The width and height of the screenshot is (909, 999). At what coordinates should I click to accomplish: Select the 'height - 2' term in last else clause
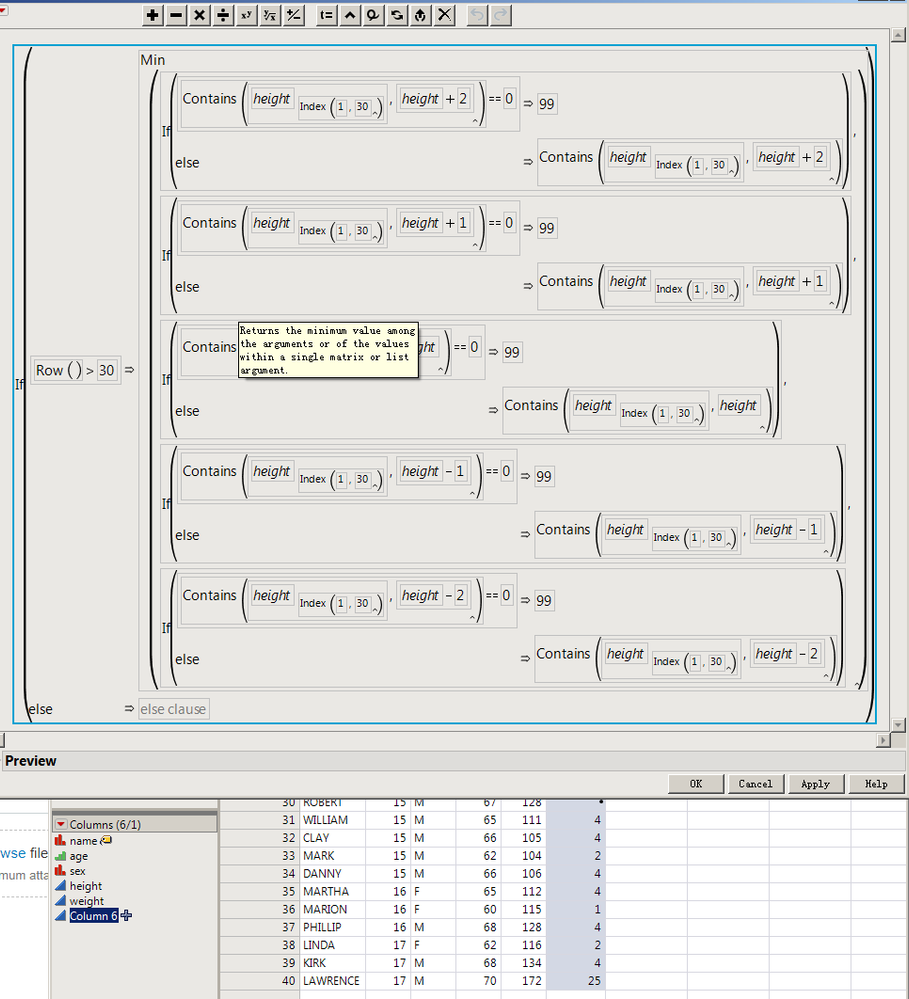tap(789, 654)
